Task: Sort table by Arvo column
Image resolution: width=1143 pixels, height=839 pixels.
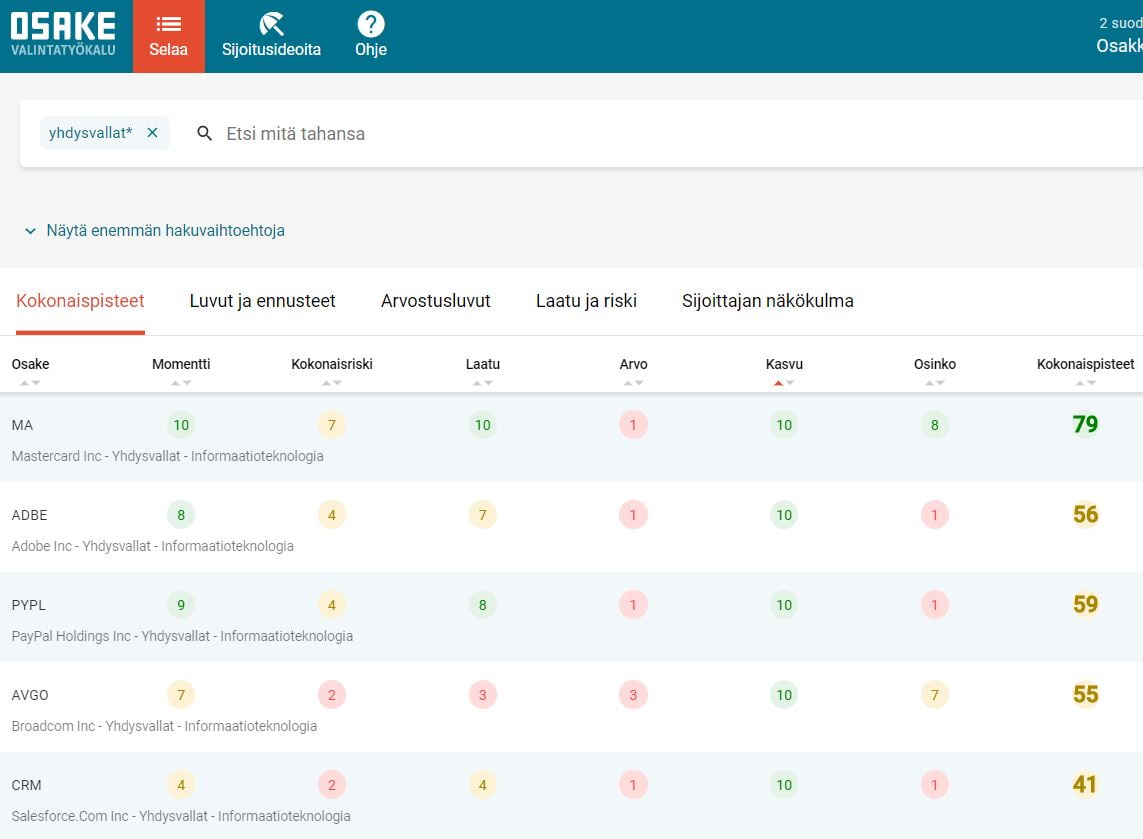Action: point(633,364)
